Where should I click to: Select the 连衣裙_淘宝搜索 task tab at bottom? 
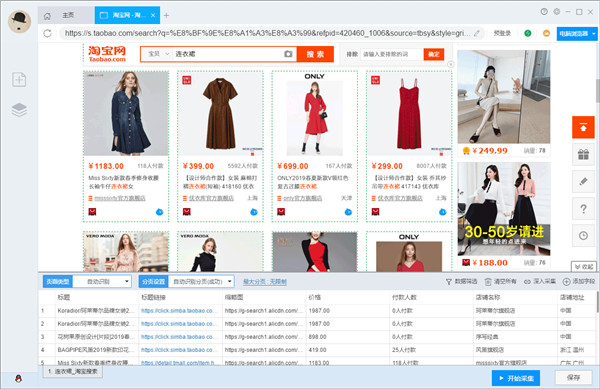click(x=73, y=371)
